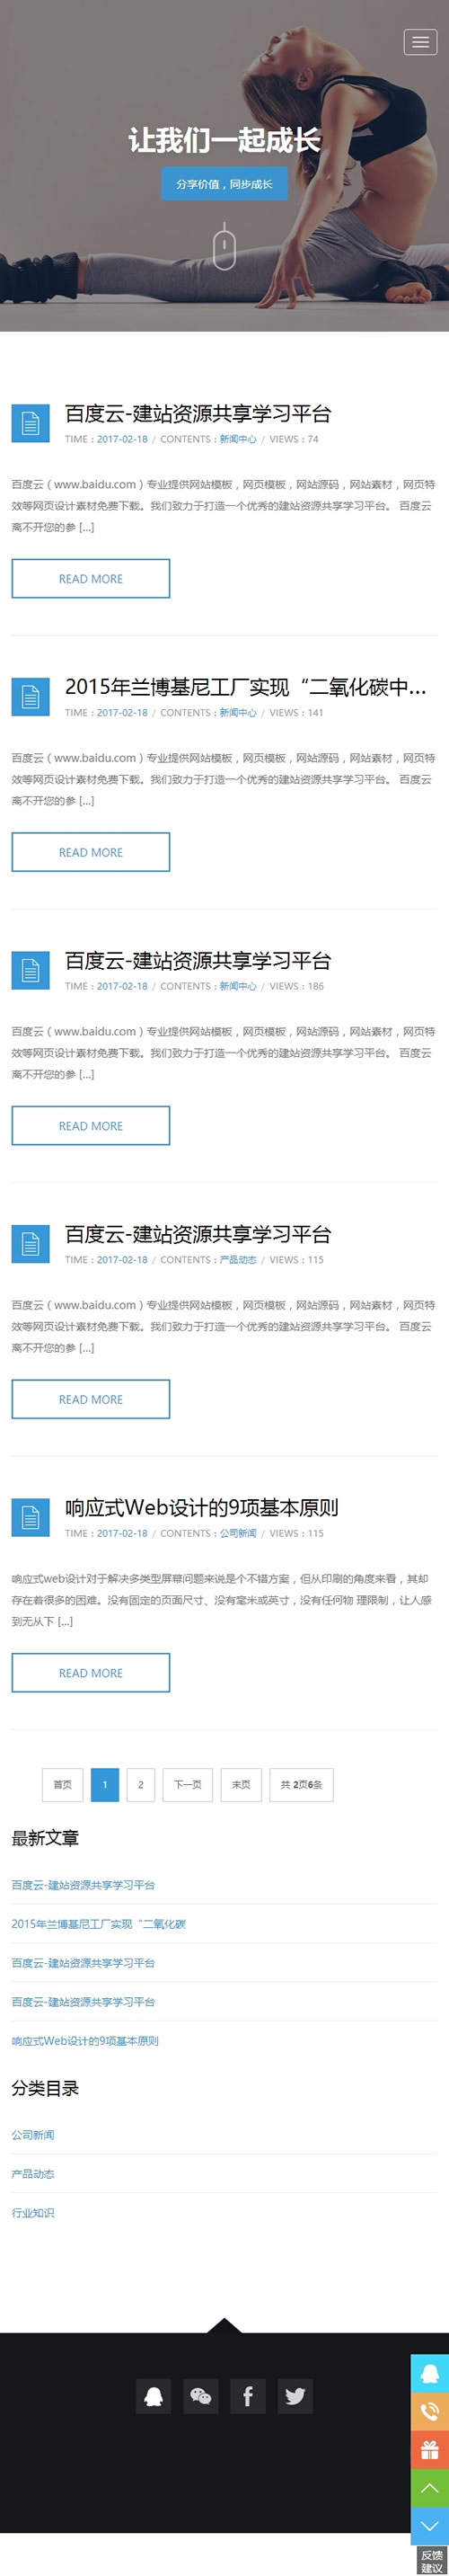Image resolution: width=449 pixels, height=2576 pixels.
Task: Open 响应式Web设计的9项基本原则 article title
Action: tap(202, 1507)
